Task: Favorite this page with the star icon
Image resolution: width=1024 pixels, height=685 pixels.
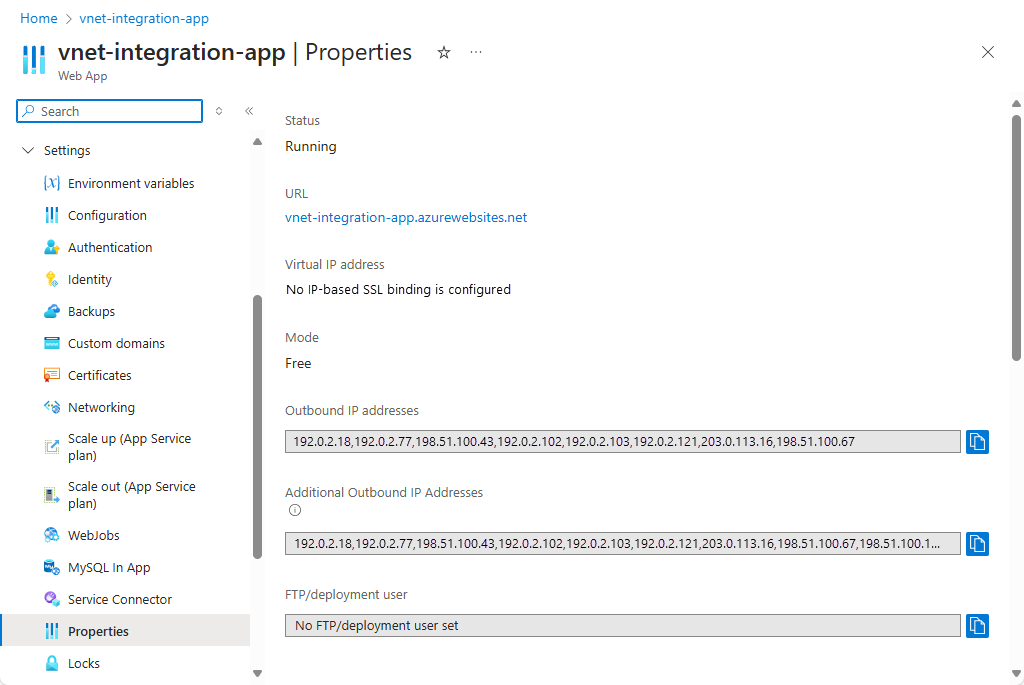Action: [444, 52]
